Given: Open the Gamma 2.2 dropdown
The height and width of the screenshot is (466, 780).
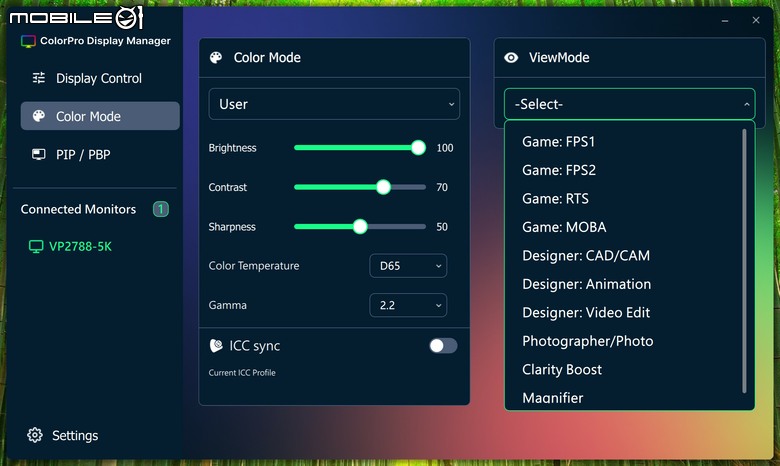Looking at the screenshot, I should coord(408,305).
